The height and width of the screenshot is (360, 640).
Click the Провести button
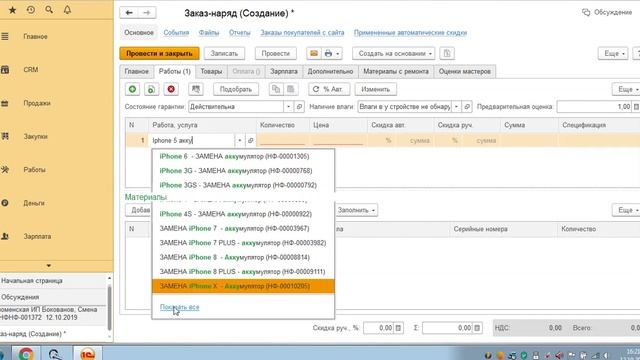[x=276, y=53]
